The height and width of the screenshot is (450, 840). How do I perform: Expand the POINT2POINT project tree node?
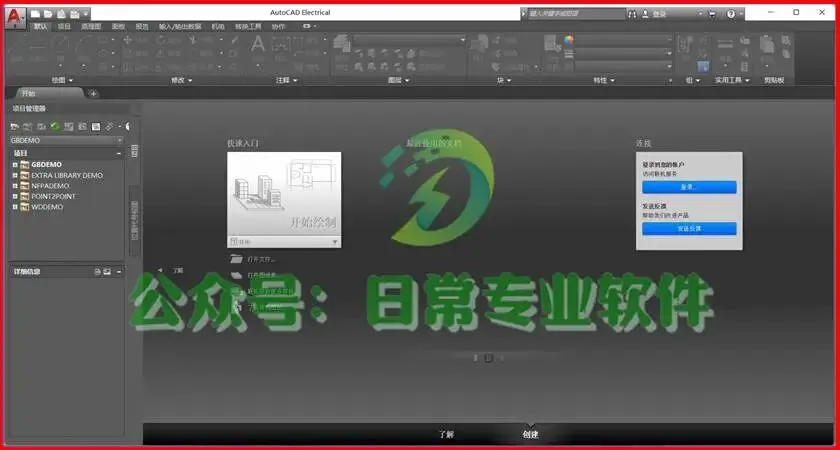click(x=15, y=197)
